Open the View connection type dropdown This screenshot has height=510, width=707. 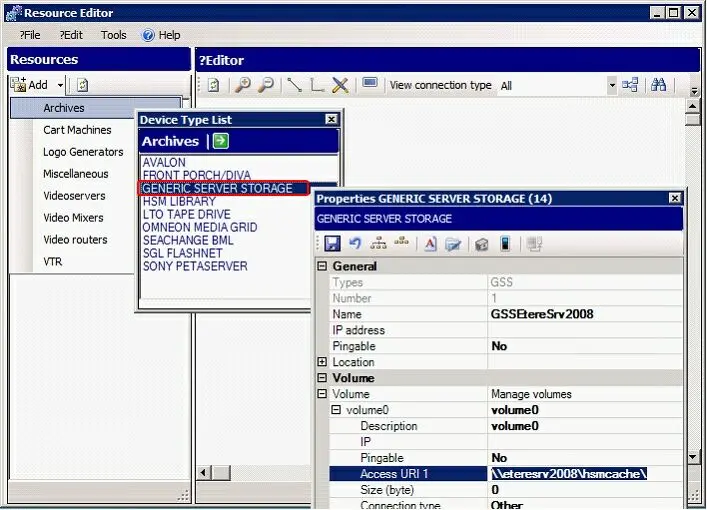(x=612, y=86)
